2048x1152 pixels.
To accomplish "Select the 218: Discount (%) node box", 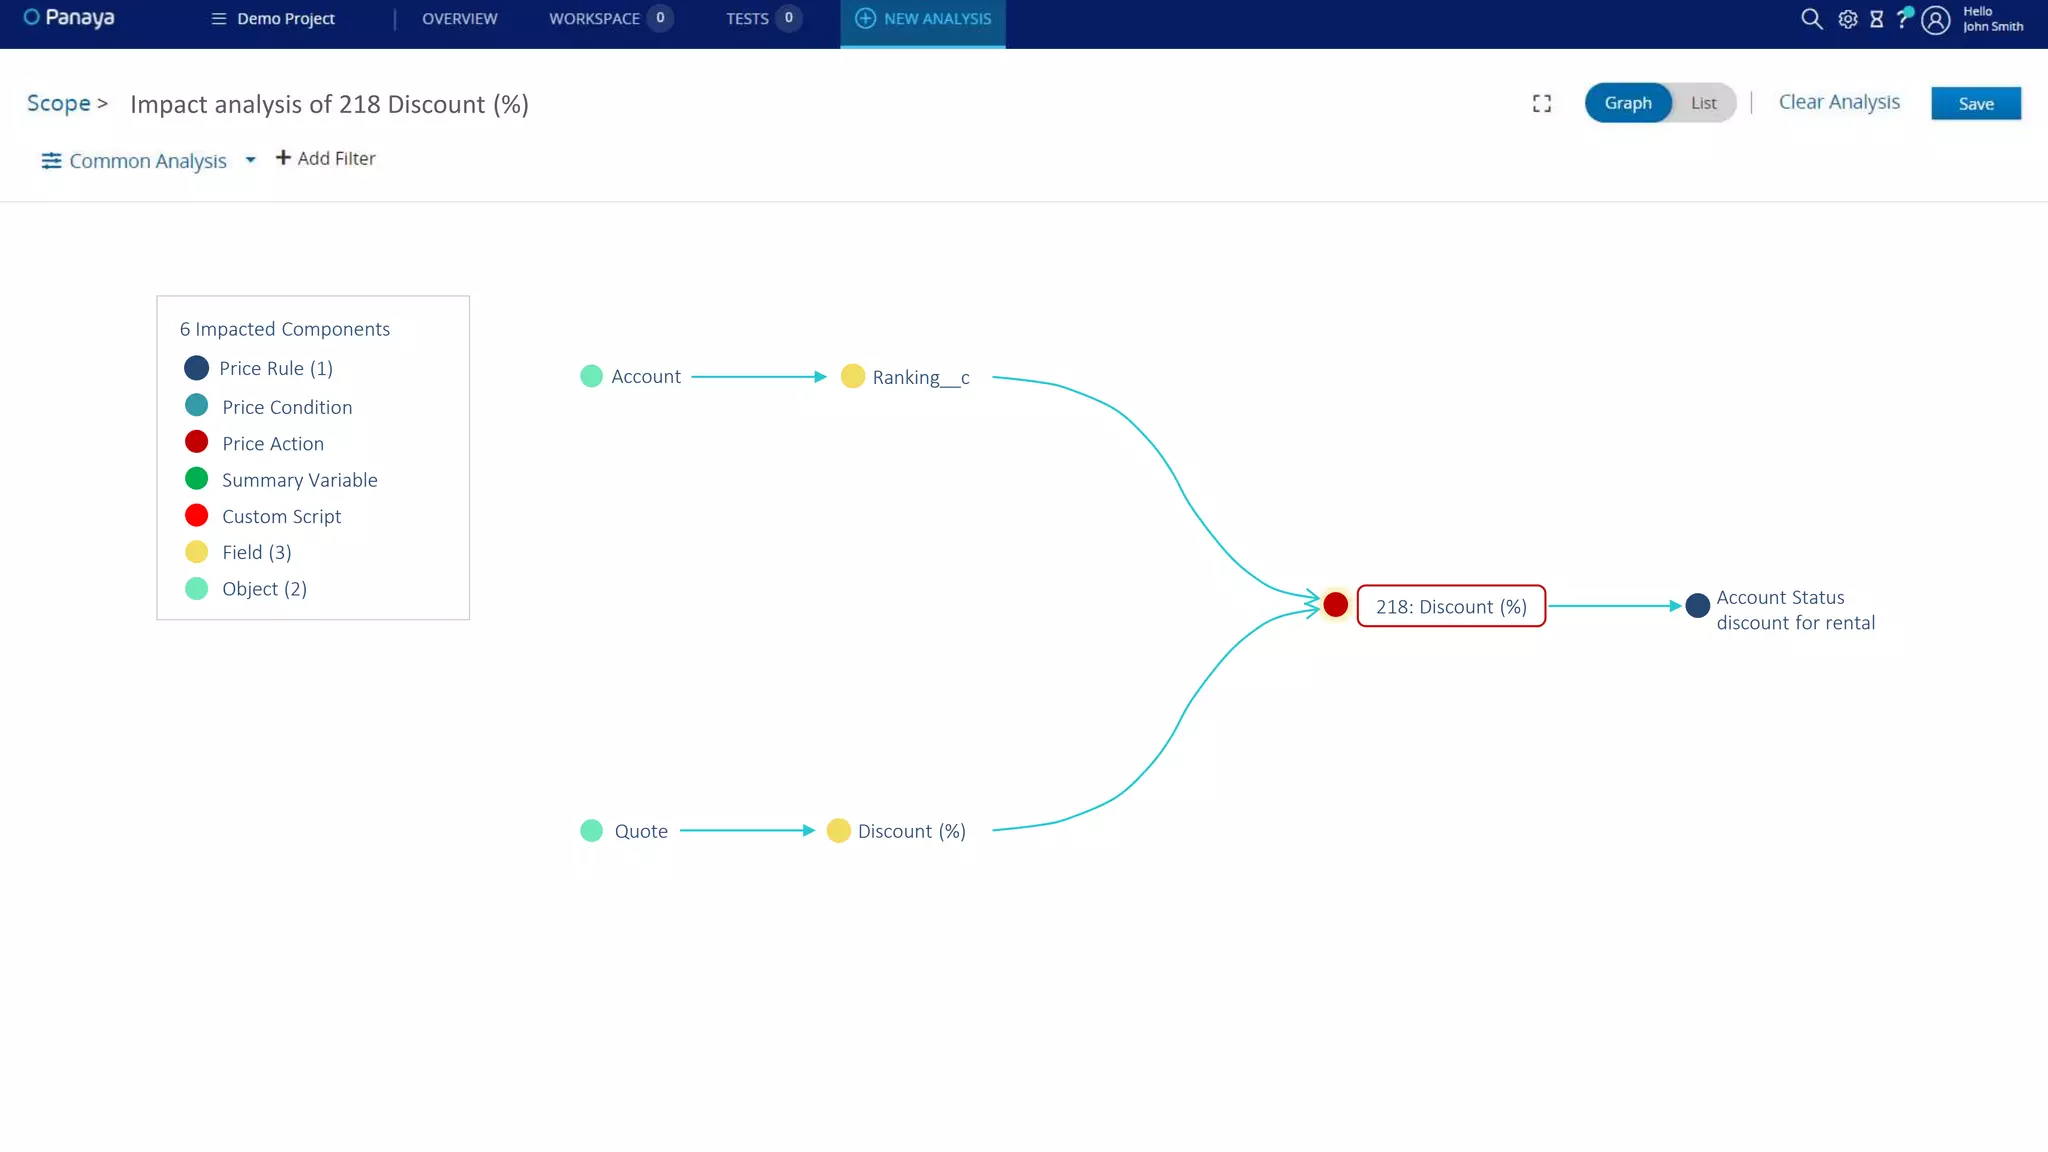I will pos(1450,607).
